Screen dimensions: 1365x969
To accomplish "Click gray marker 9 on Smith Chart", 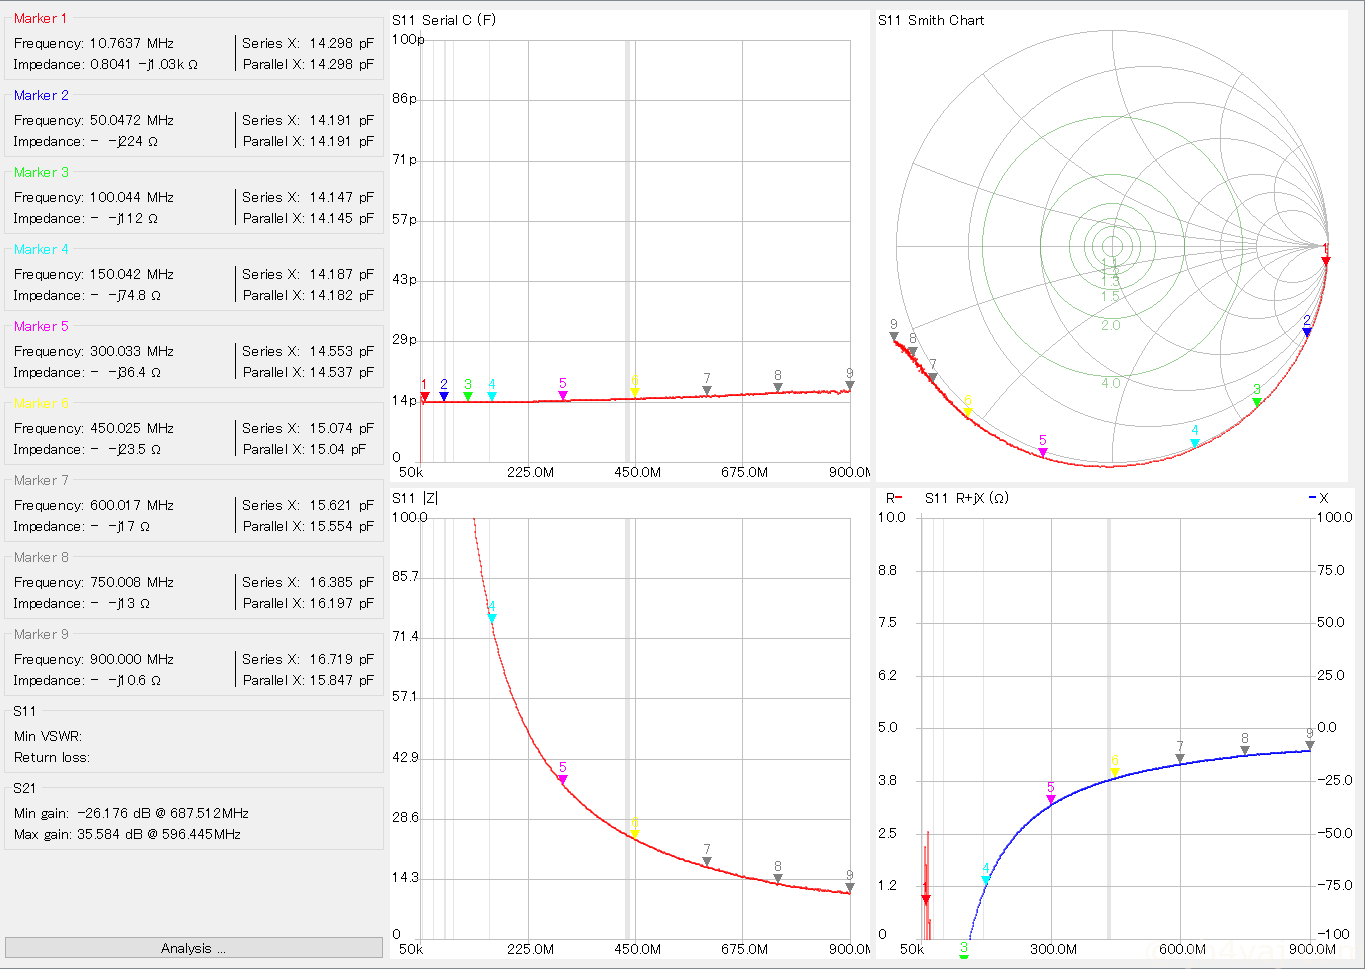I will [x=894, y=337].
